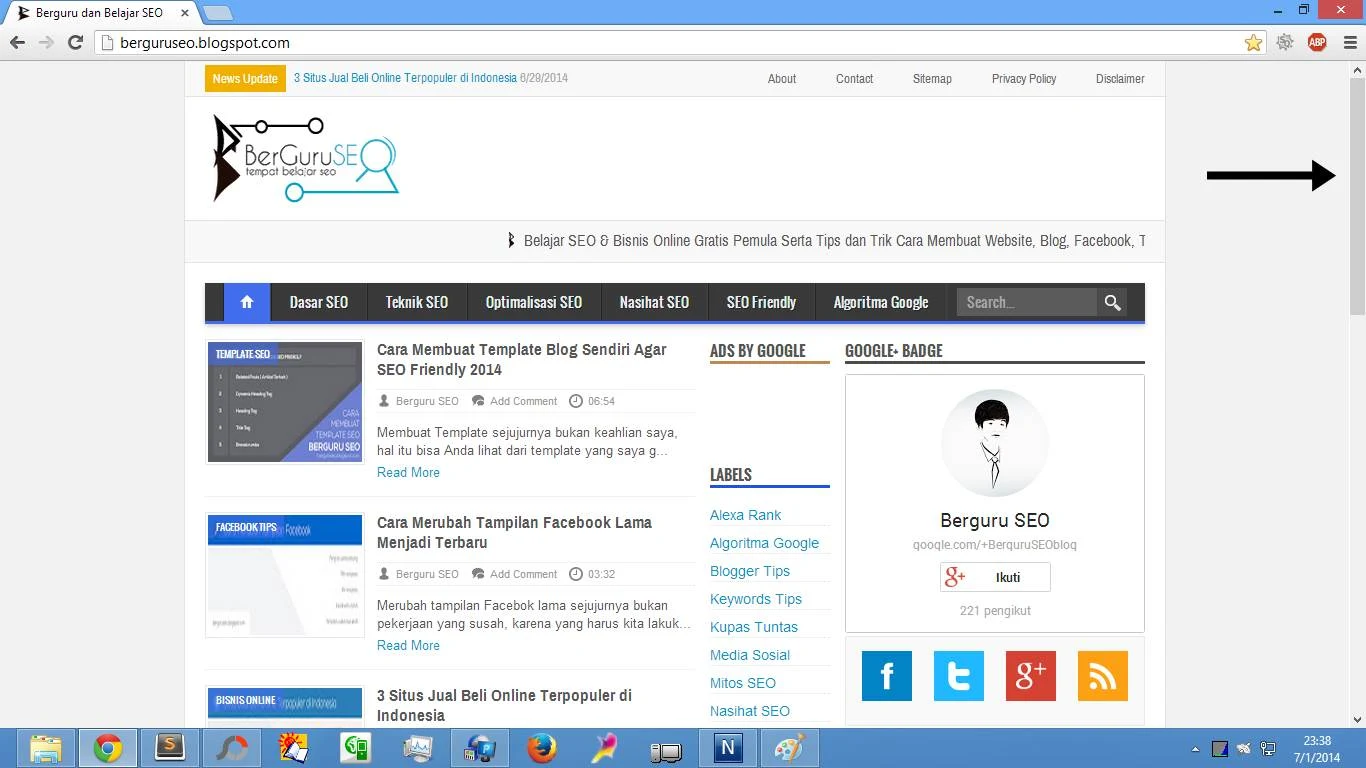Open File Explorer from the taskbar
Screen dimensions: 1366x768
pos(46,748)
